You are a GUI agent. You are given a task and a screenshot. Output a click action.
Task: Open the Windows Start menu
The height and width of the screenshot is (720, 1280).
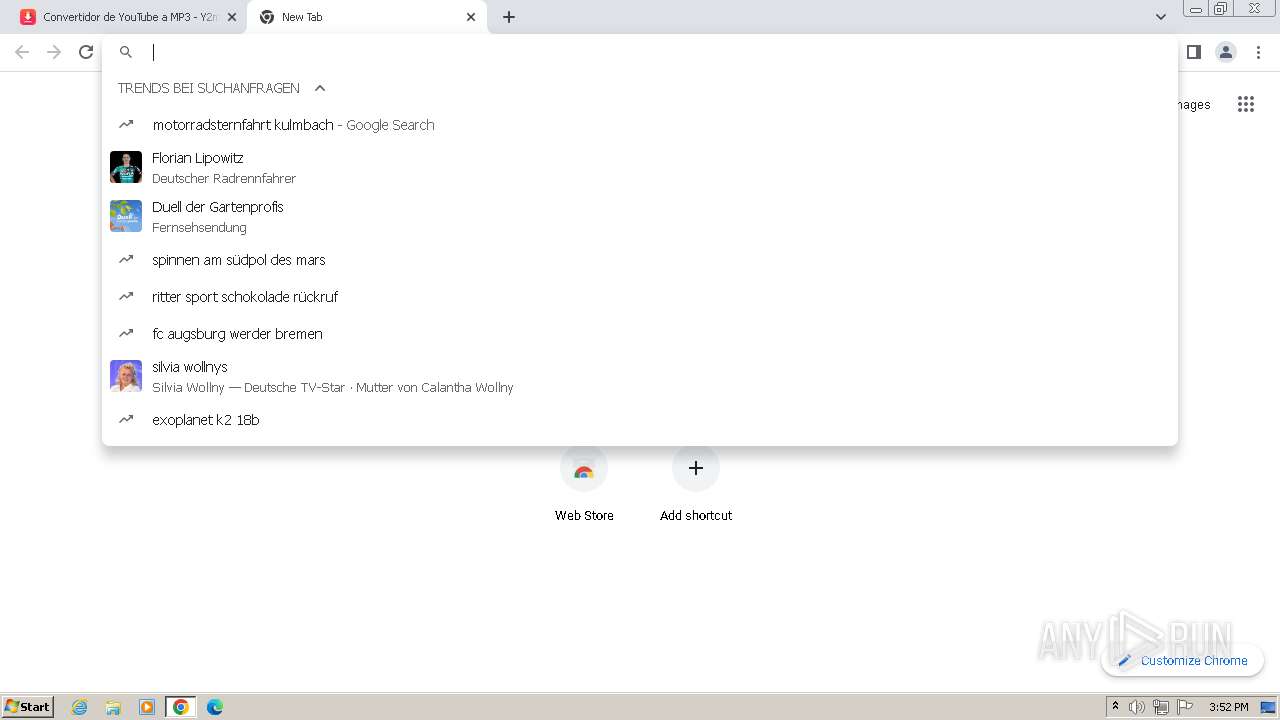click(x=28, y=706)
